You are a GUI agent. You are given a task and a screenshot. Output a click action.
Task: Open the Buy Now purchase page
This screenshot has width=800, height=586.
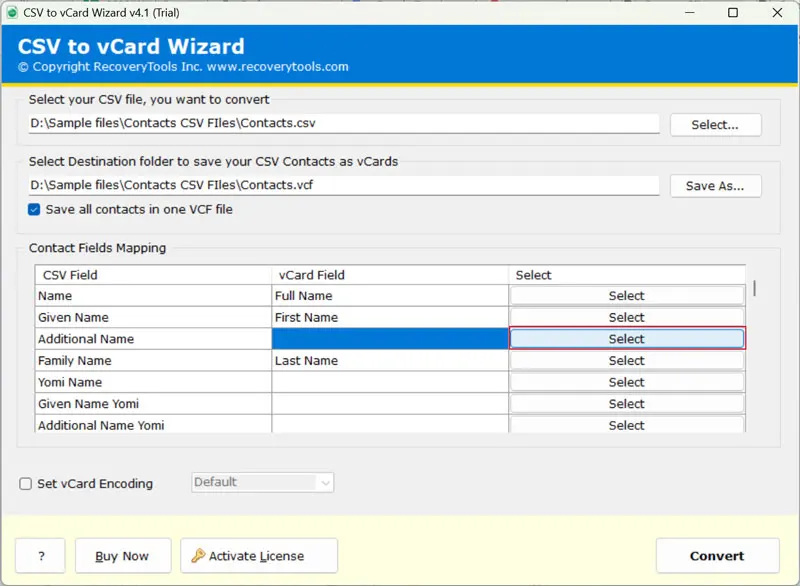coord(121,556)
